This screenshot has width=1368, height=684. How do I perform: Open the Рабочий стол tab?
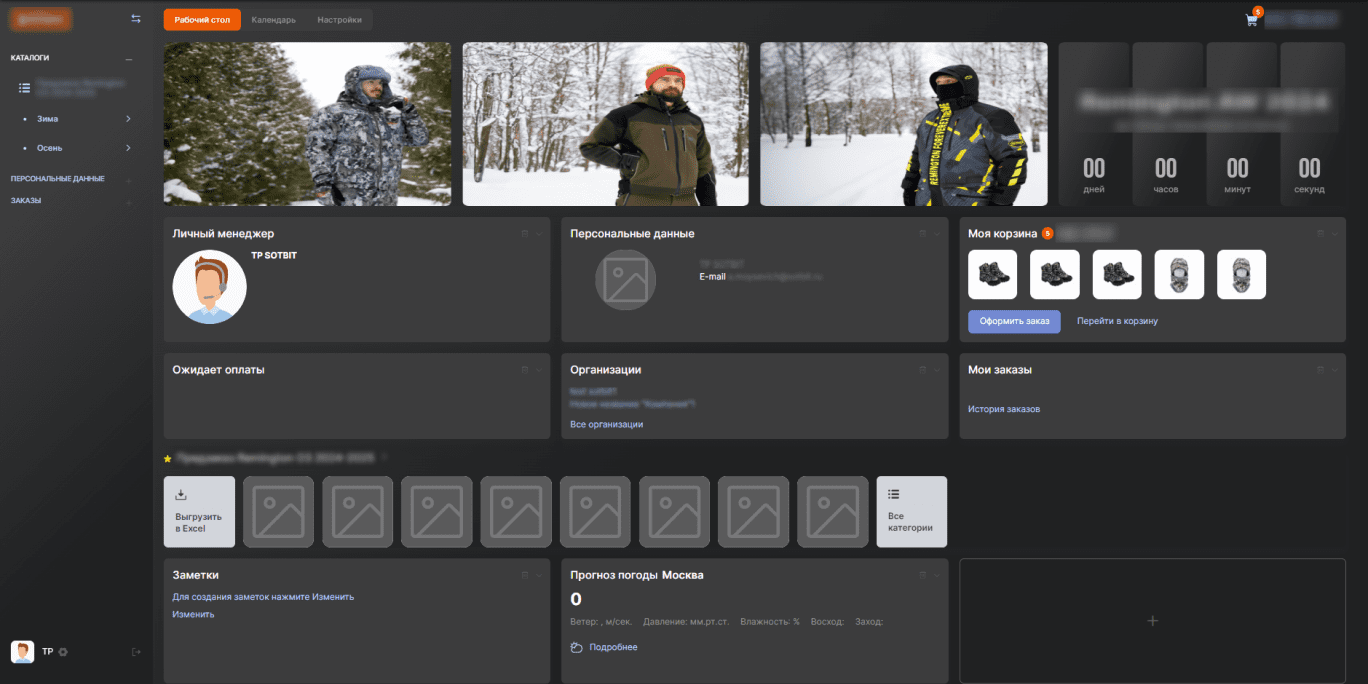(x=202, y=20)
